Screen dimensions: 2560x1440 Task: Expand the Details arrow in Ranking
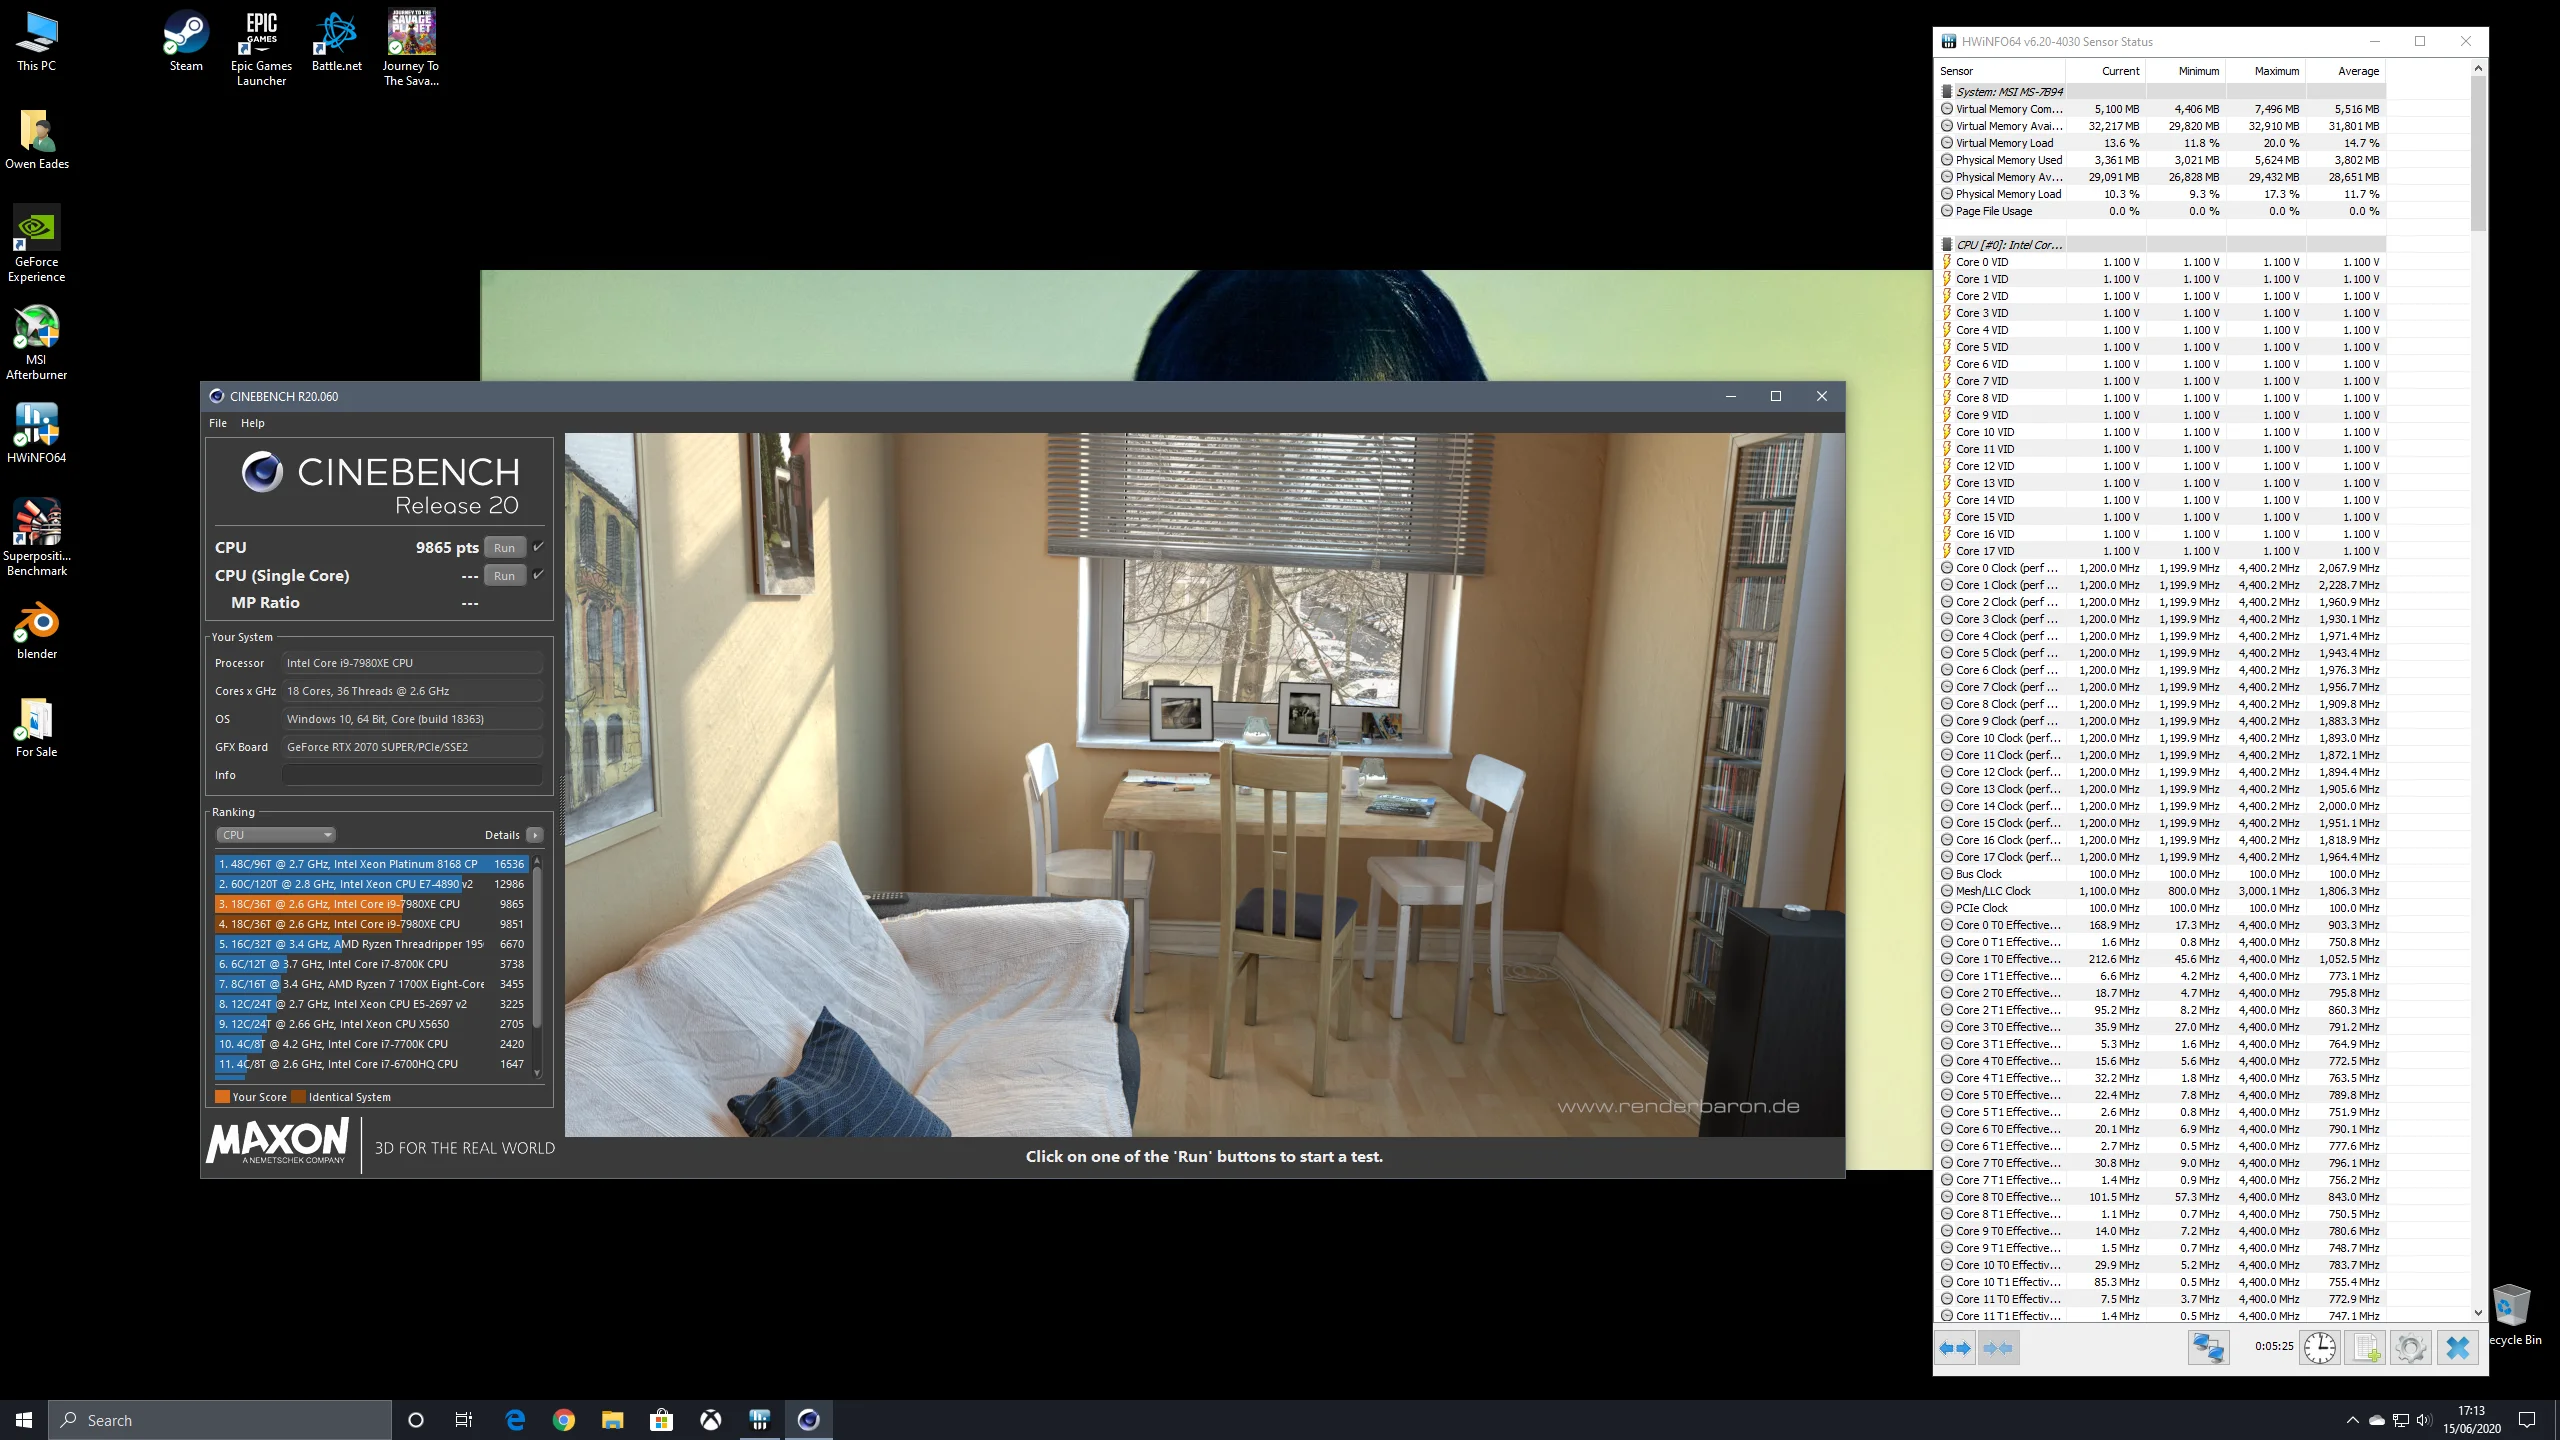(x=535, y=835)
